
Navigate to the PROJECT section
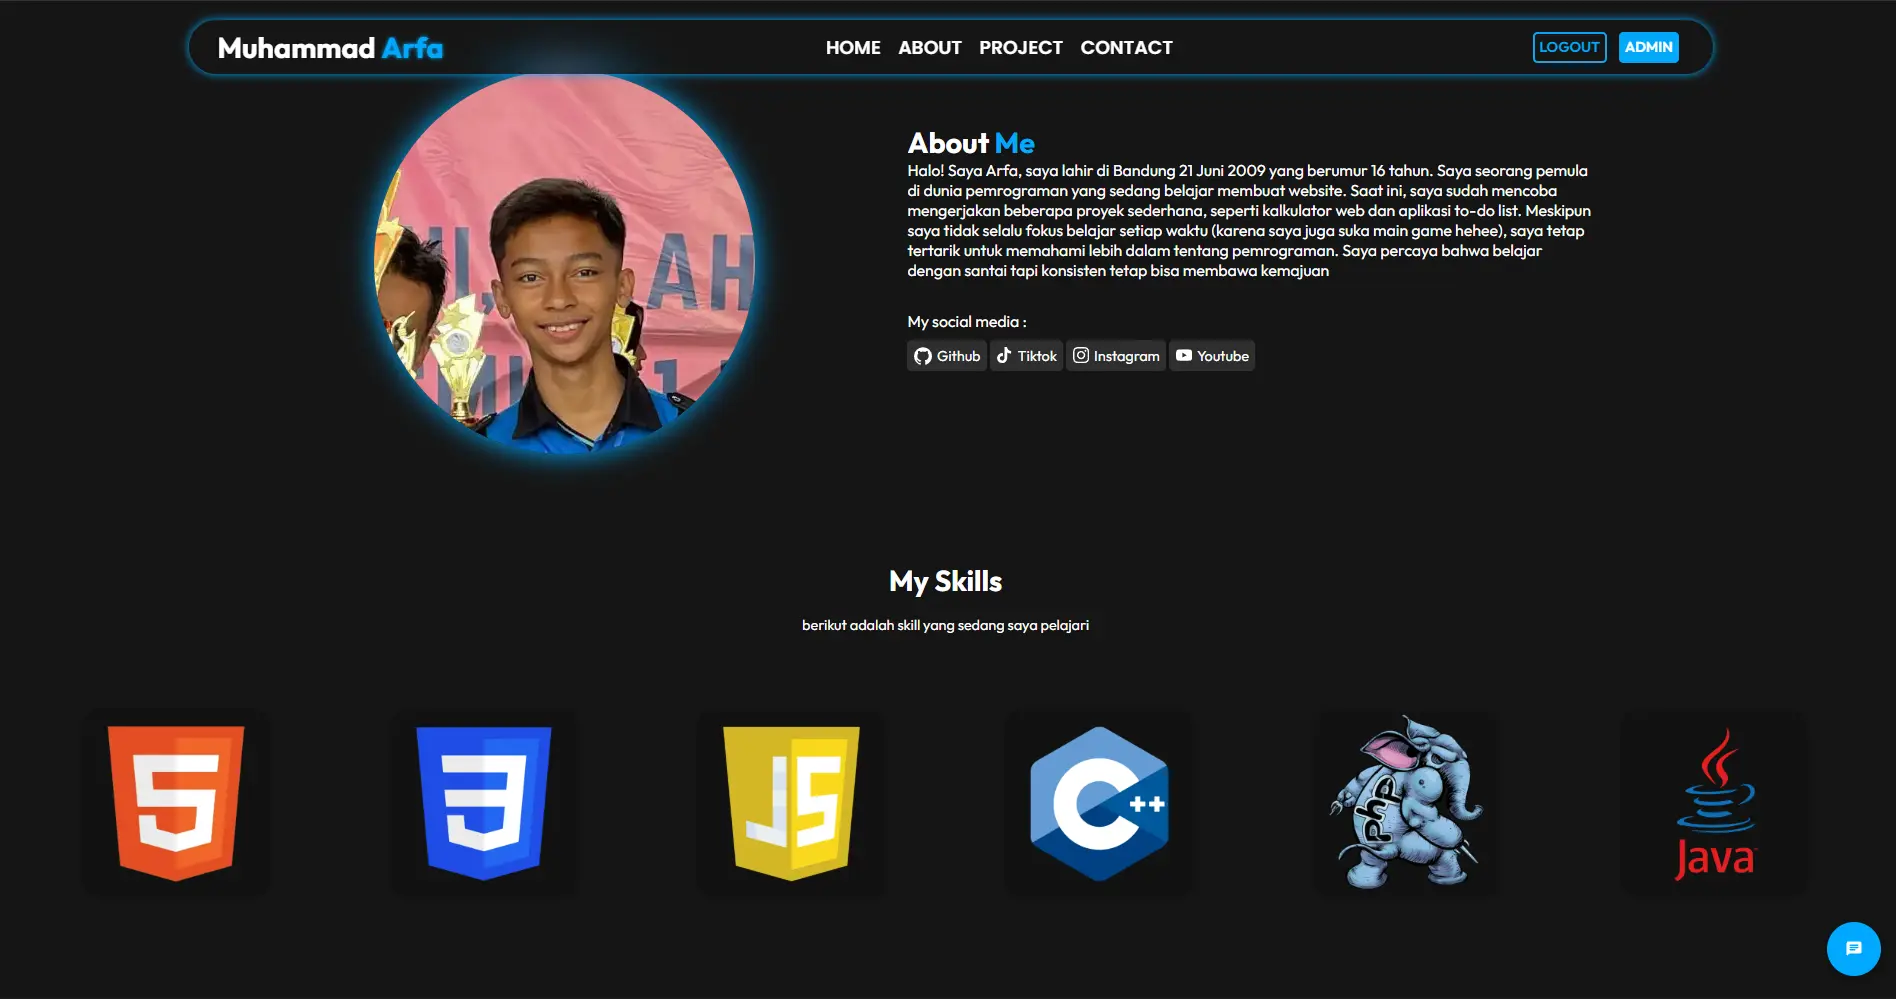coord(1021,47)
